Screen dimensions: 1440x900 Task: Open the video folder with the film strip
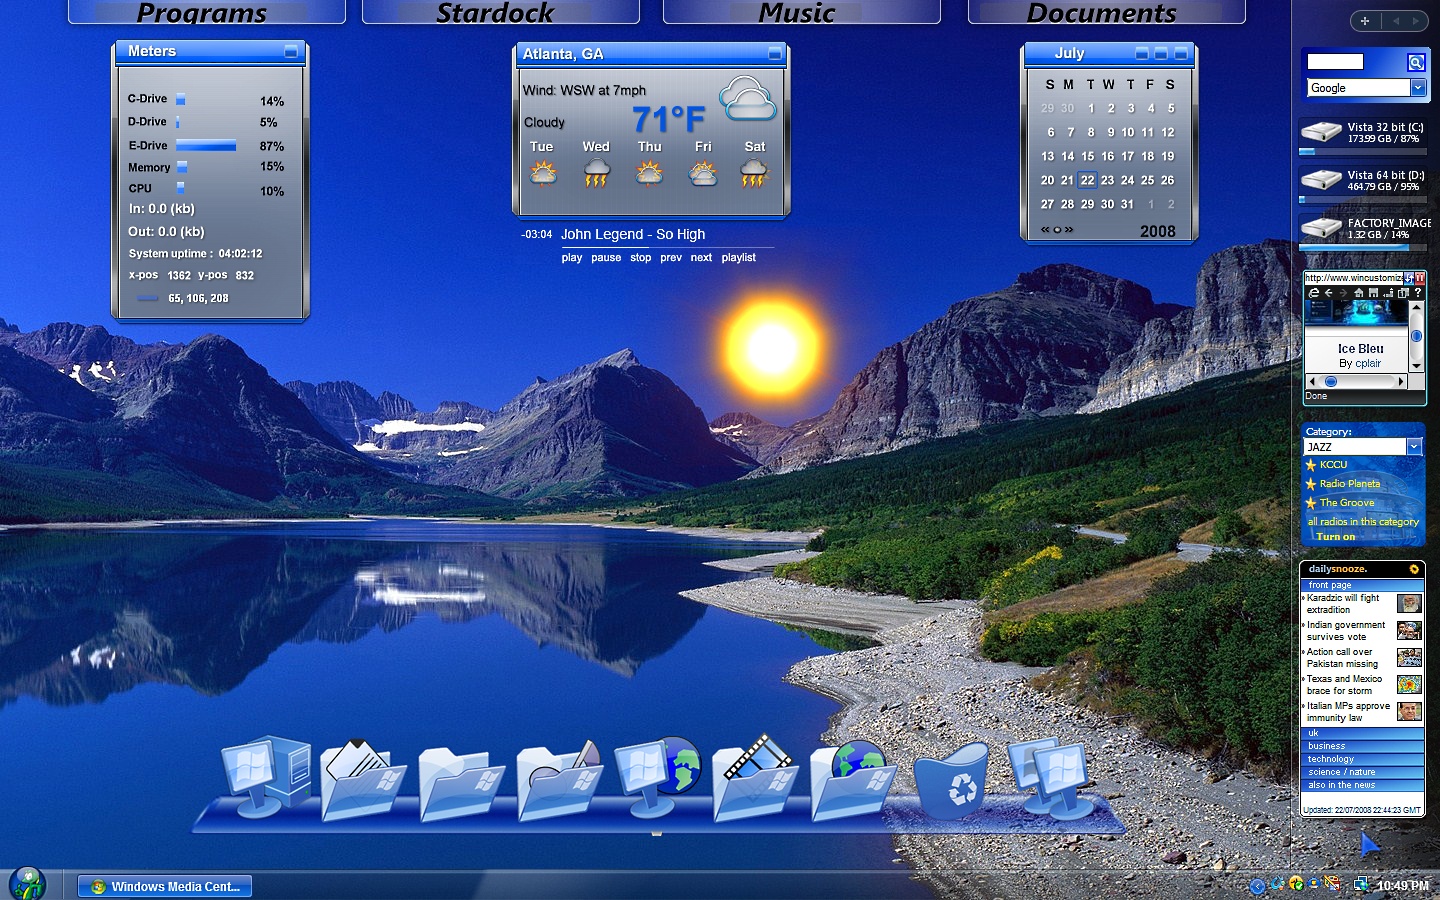pyautogui.click(x=756, y=778)
